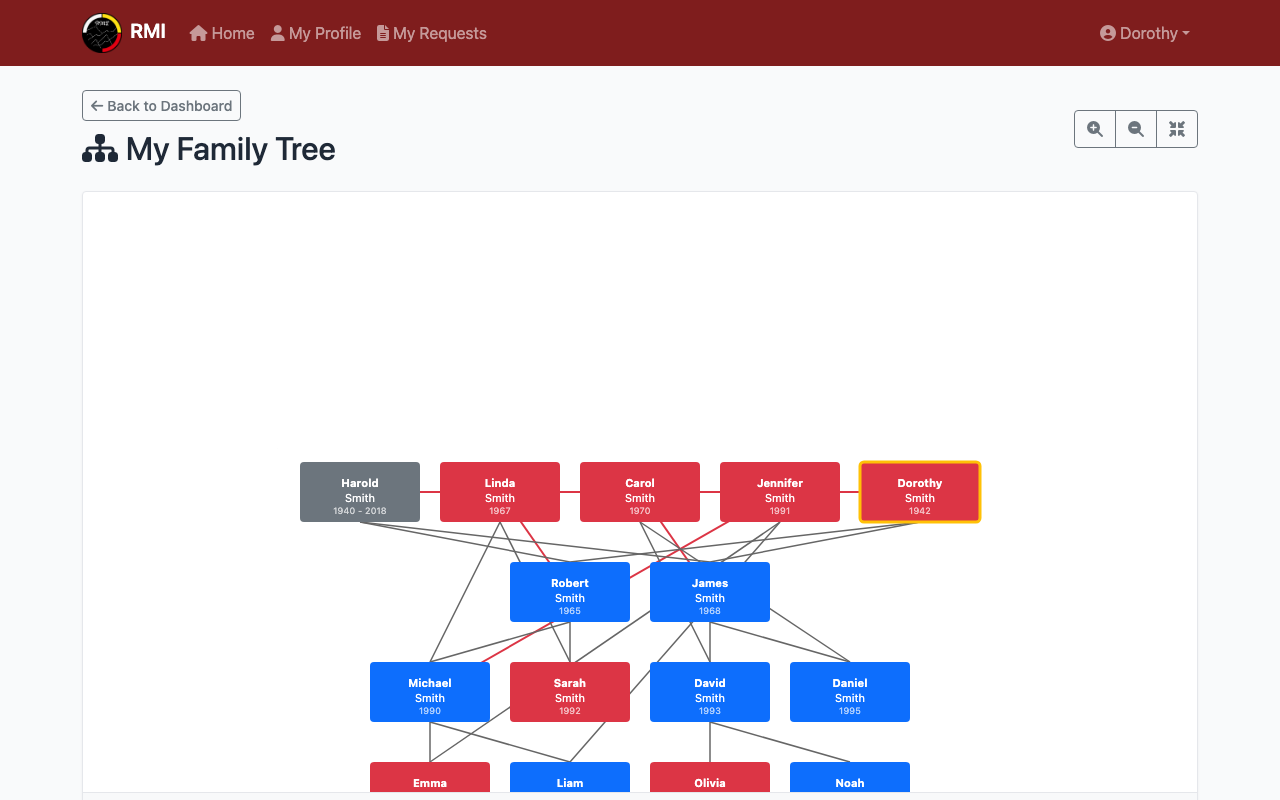This screenshot has width=1280, height=800.
Task: Click the Back to Dashboard button
Action: [x=161, y=105]
